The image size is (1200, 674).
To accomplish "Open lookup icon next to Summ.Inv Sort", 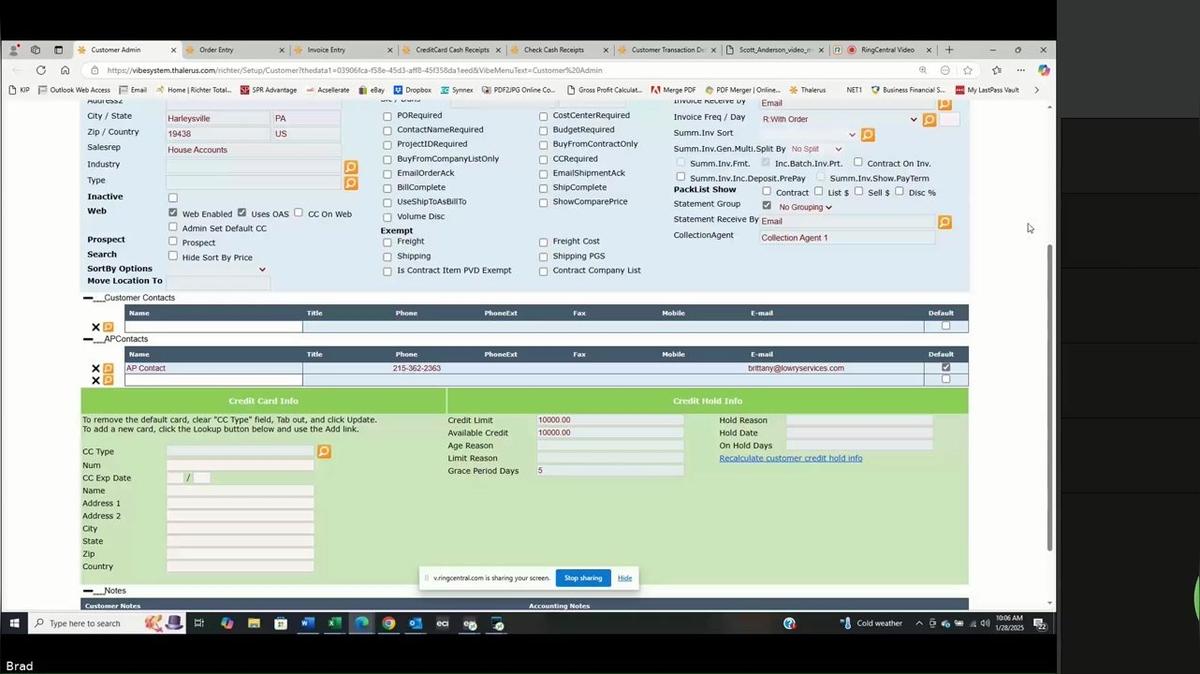I will (868, 135).
